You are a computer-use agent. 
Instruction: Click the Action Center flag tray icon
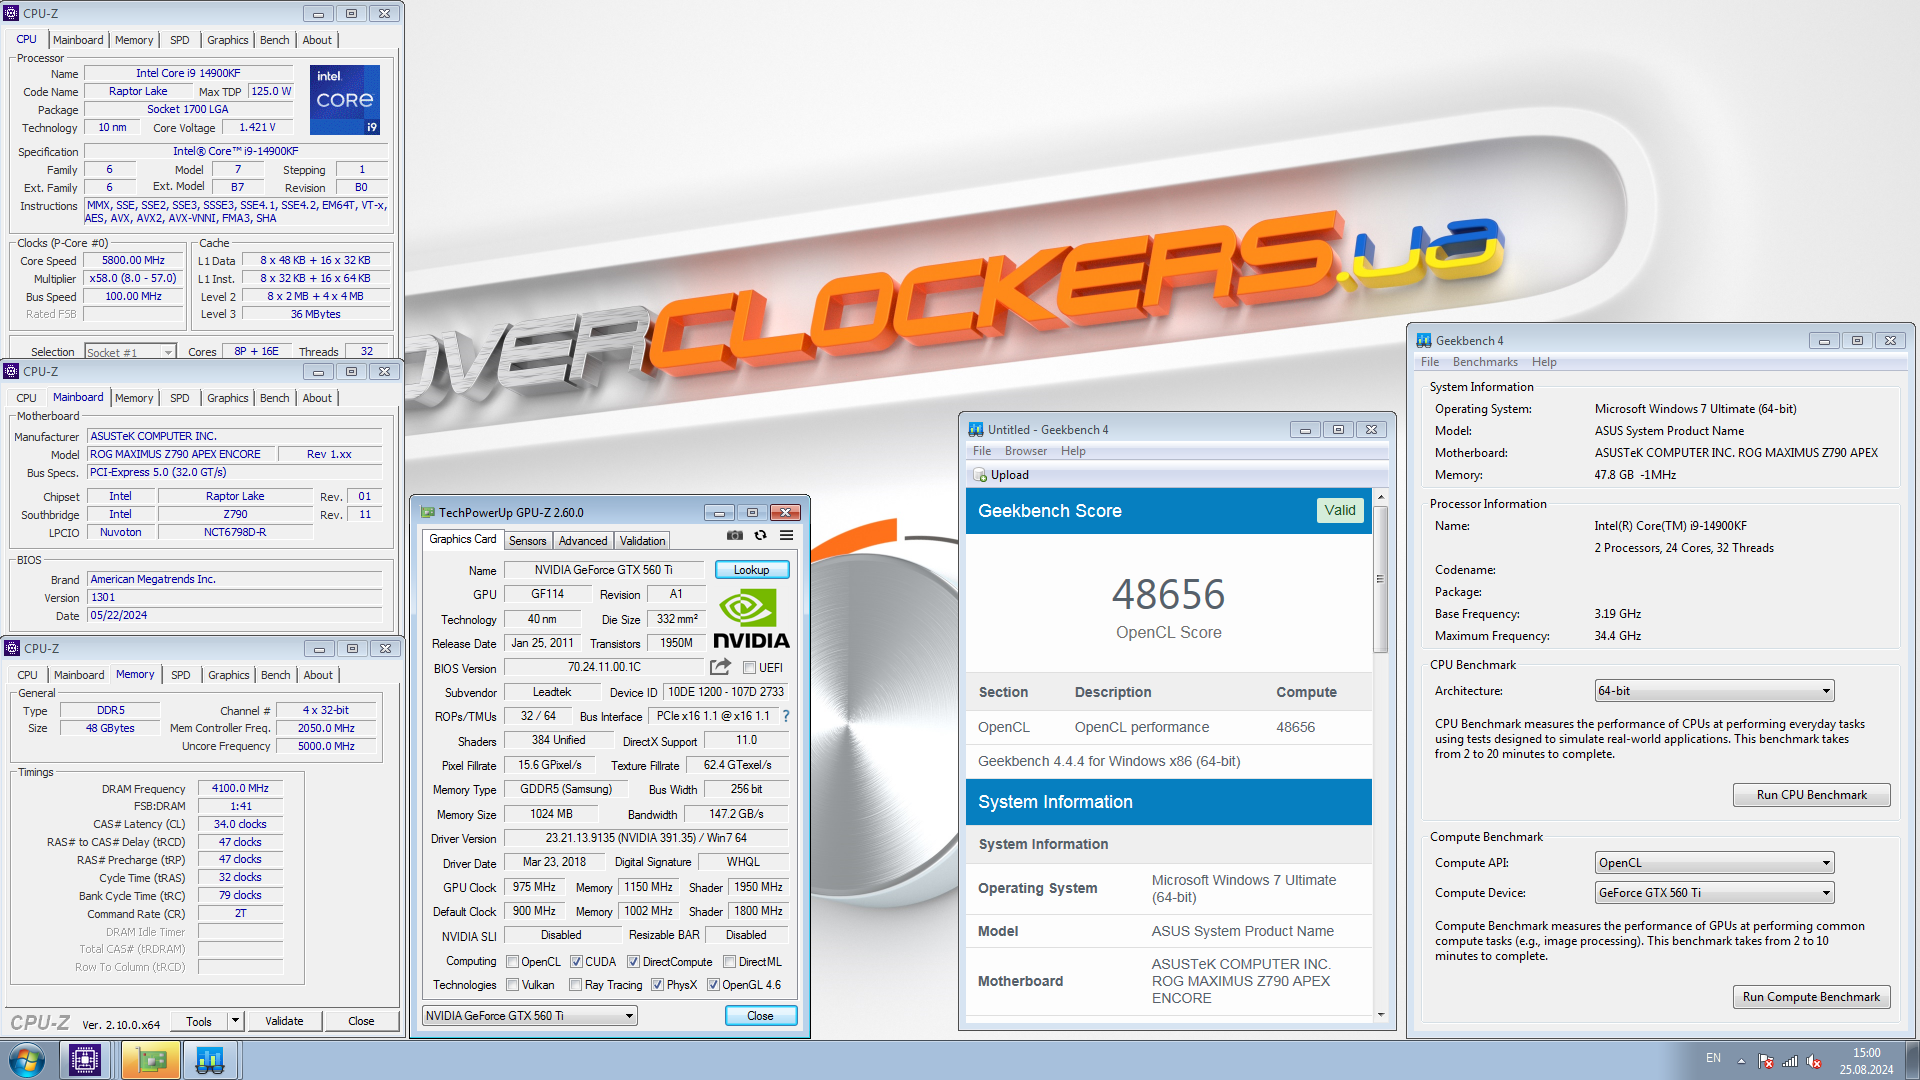pyautogui.click(x=1766, y=1061)
